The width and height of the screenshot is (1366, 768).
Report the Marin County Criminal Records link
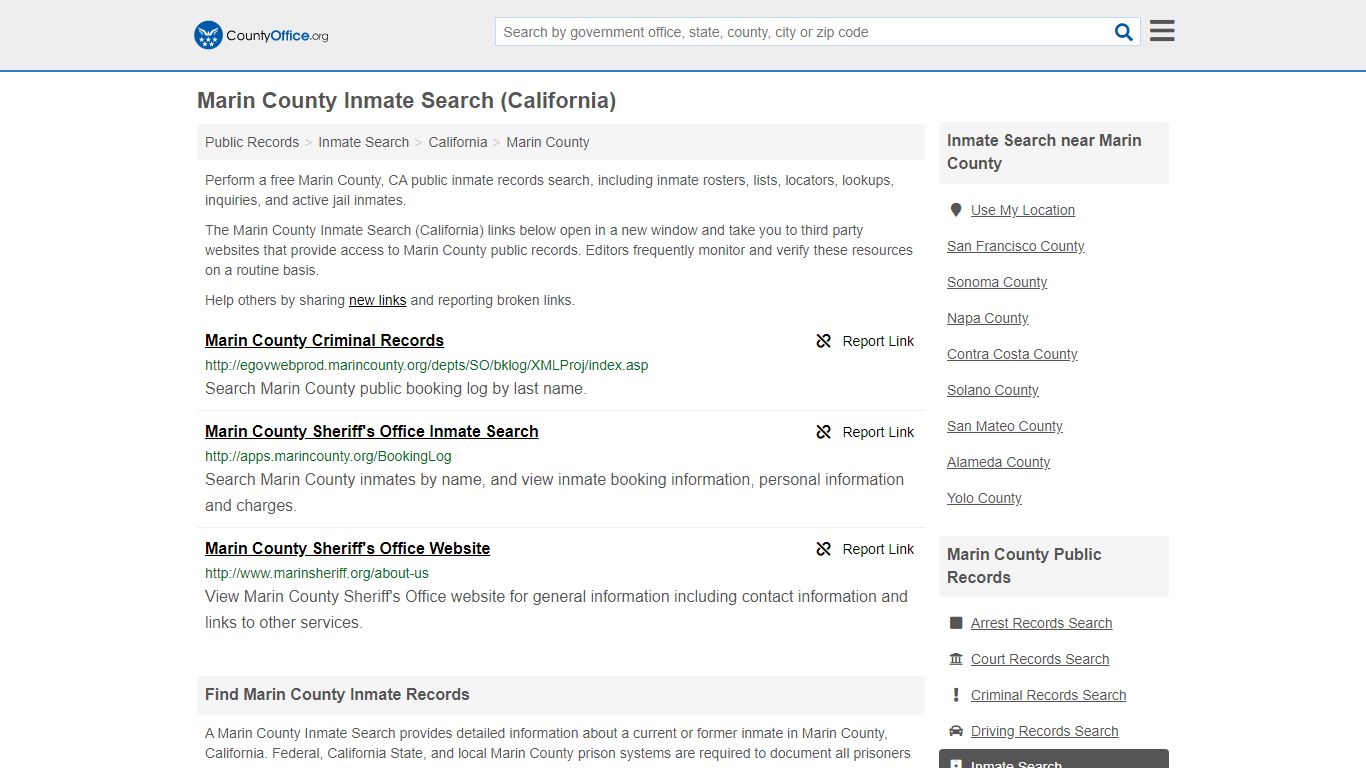pos(865,341)
